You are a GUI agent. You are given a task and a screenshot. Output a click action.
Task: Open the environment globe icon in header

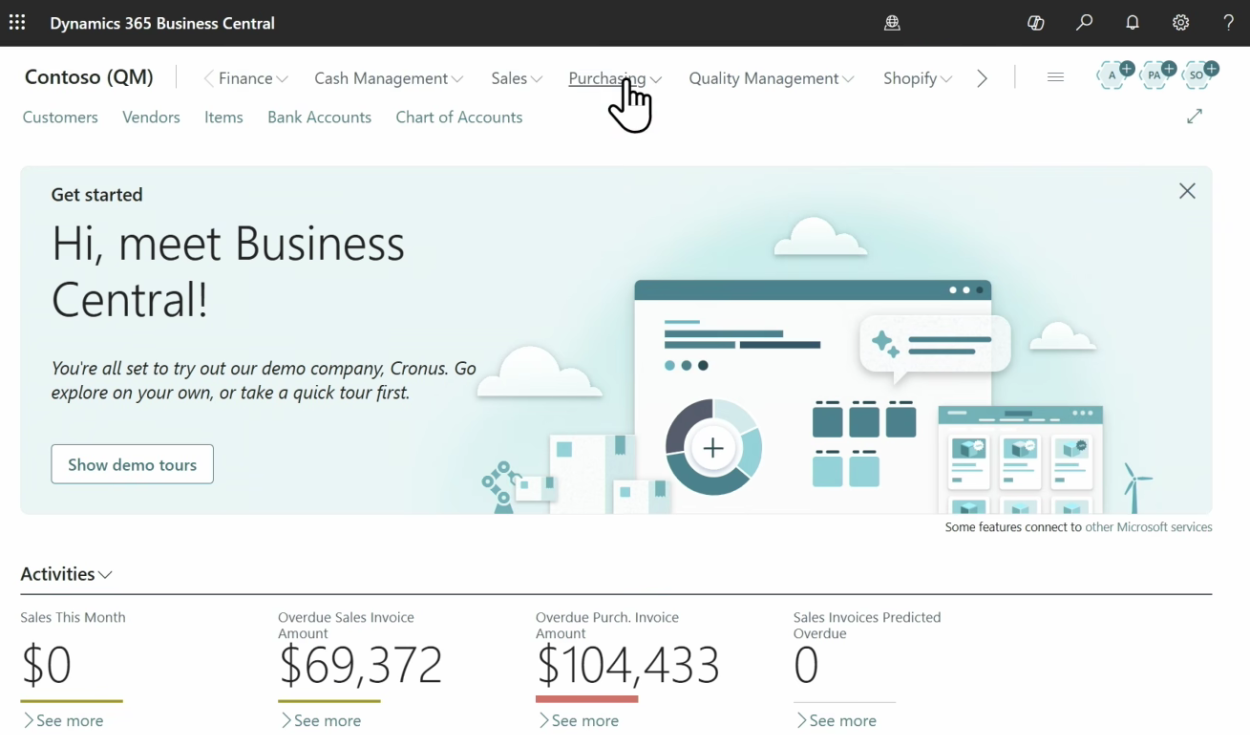[x=892, y=23]
